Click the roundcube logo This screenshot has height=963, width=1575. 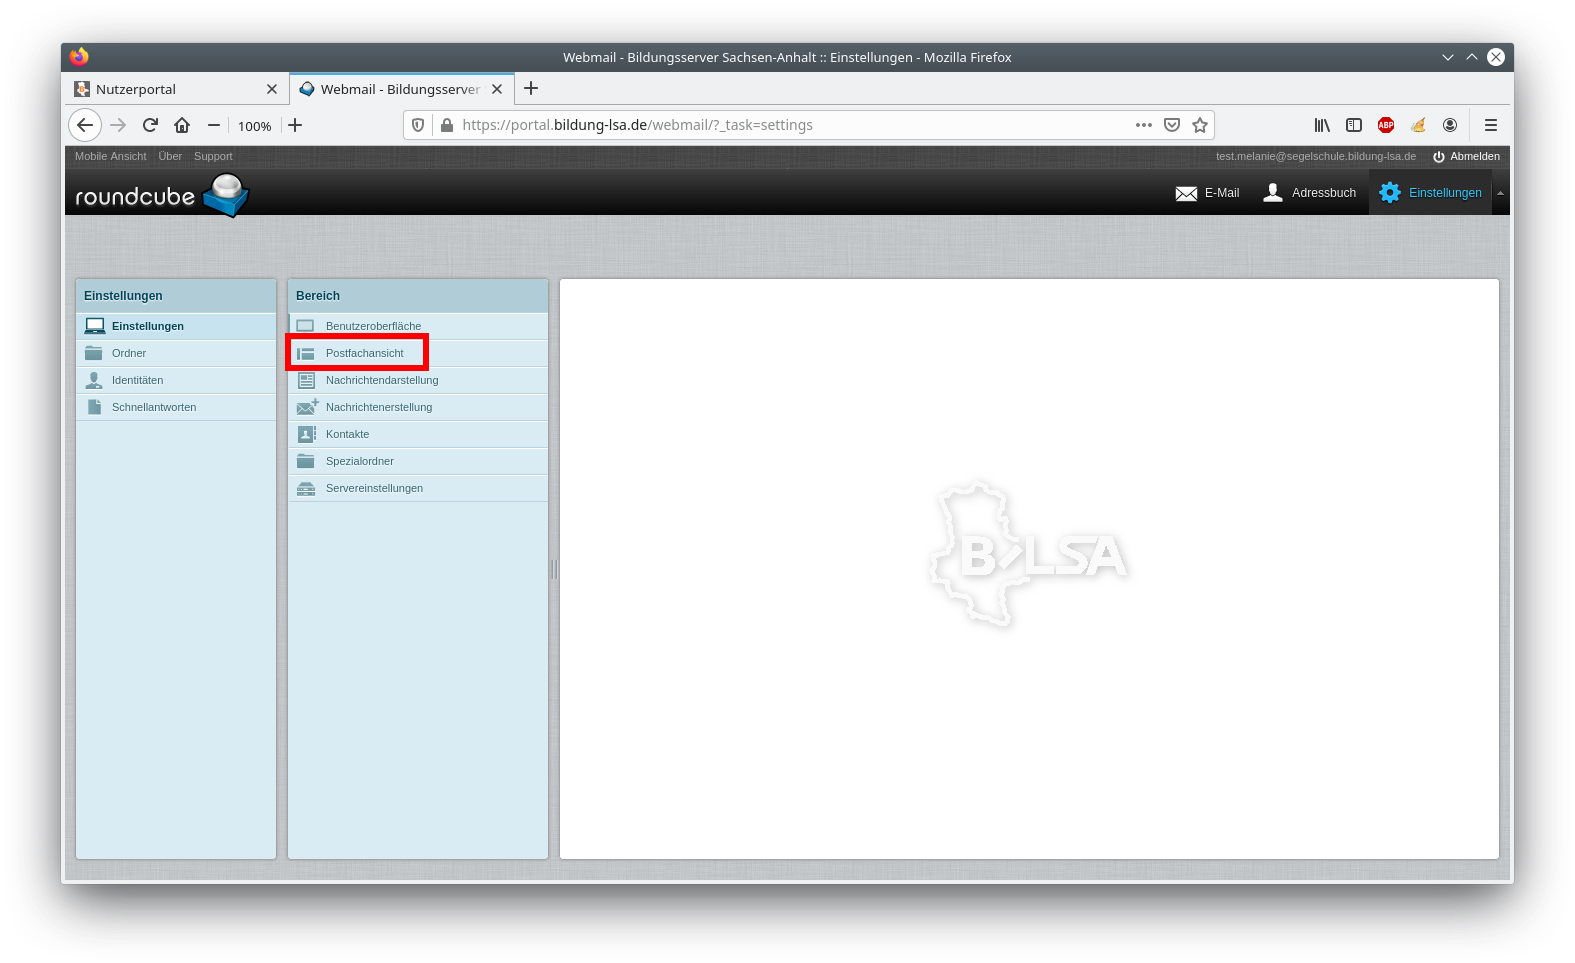pyautogui.click(x=162, y=194)
